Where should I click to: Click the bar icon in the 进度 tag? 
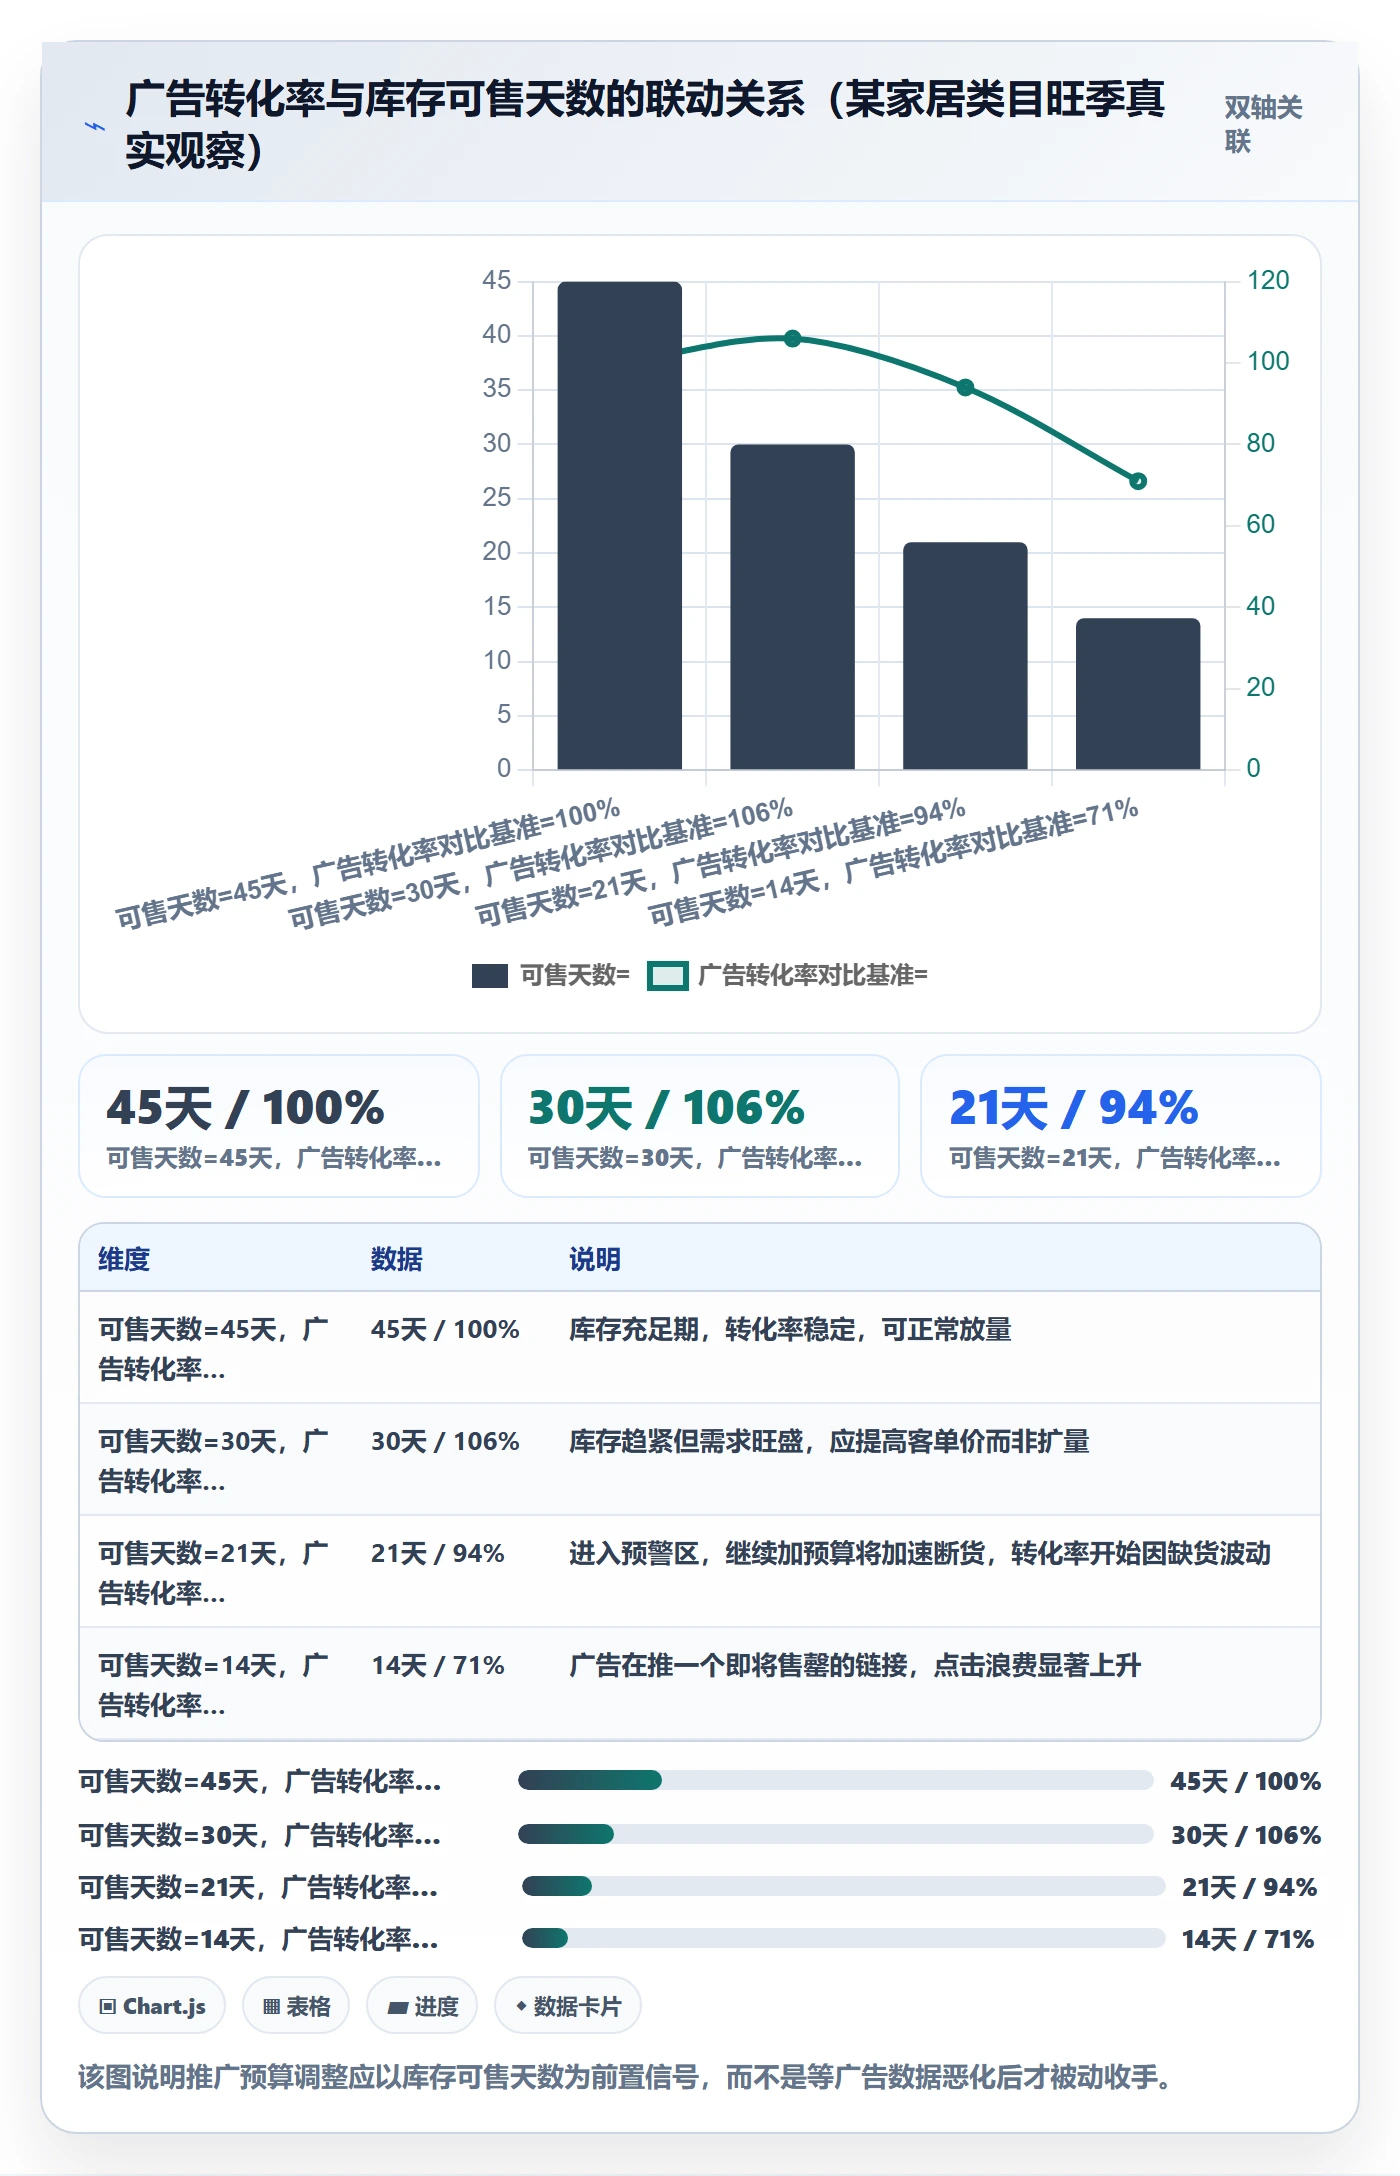click(398, 2006)
